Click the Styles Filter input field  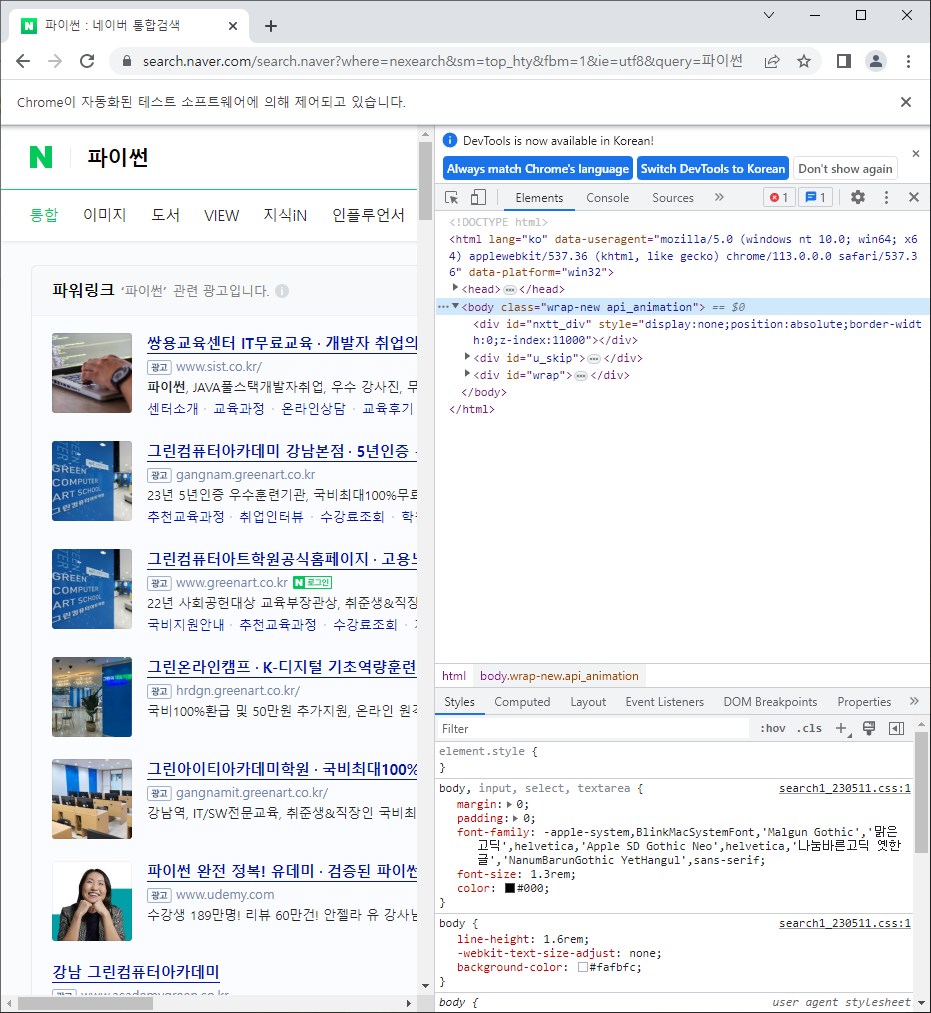click(592, 729)
